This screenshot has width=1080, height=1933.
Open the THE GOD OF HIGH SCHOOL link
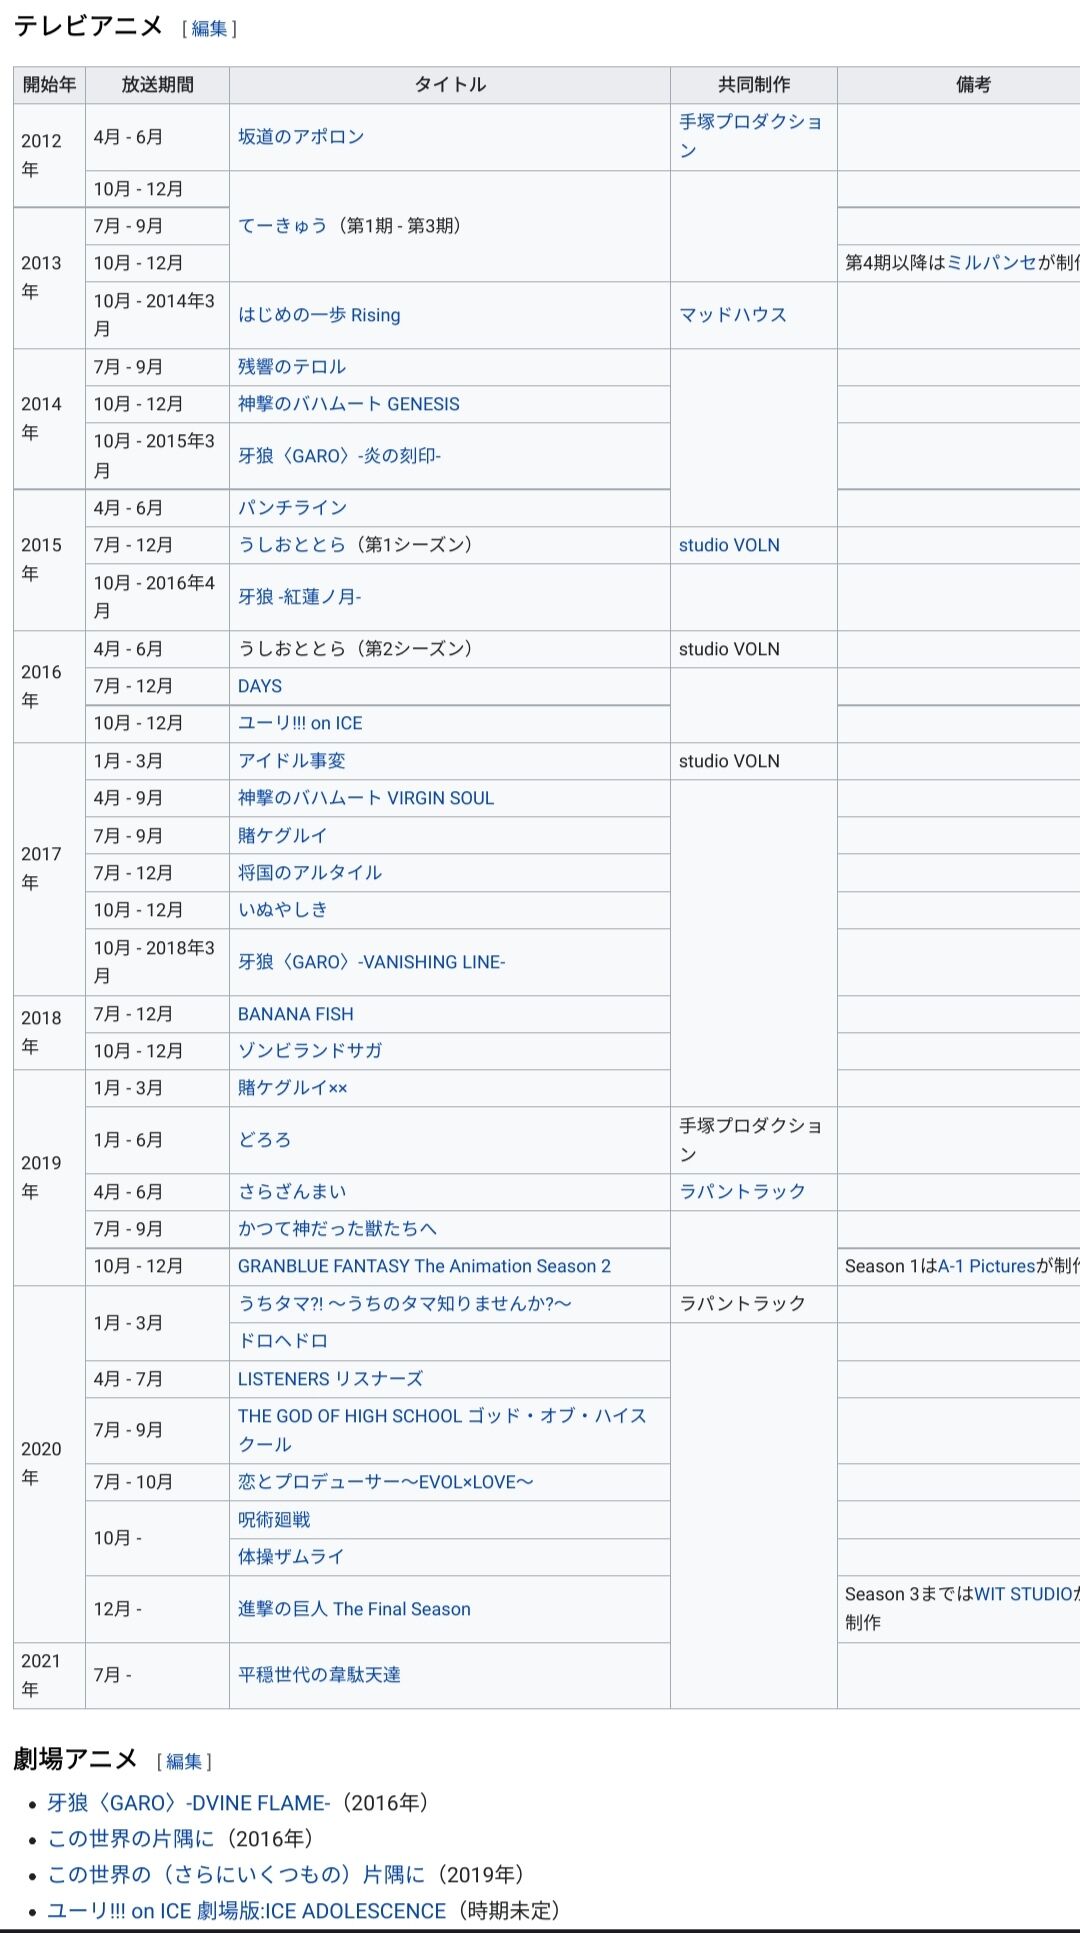[442, 1430]
